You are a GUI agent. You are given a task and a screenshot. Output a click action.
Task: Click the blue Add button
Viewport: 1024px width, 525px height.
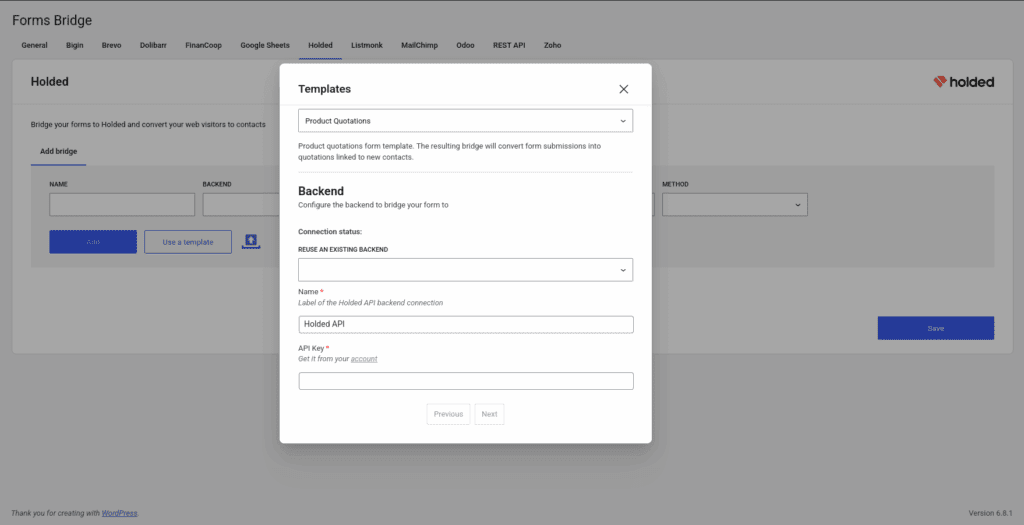point(93,242)
